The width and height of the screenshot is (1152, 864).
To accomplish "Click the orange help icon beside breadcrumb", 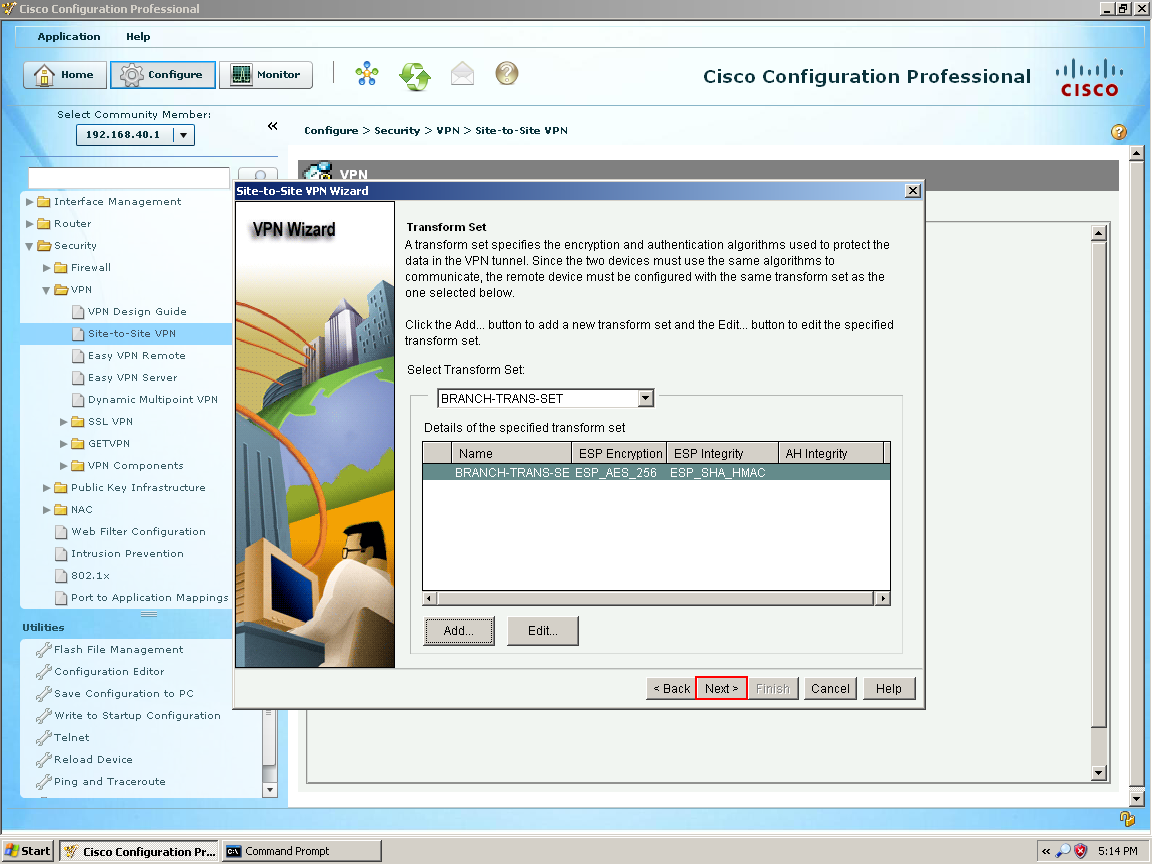I will pyautogui.click(x=1118, y=132).
